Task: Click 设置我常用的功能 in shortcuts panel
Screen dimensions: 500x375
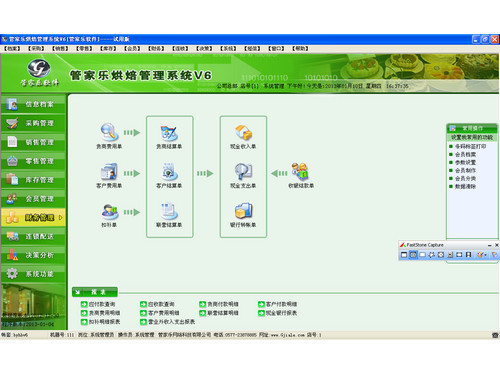Action: click(472, 137)
